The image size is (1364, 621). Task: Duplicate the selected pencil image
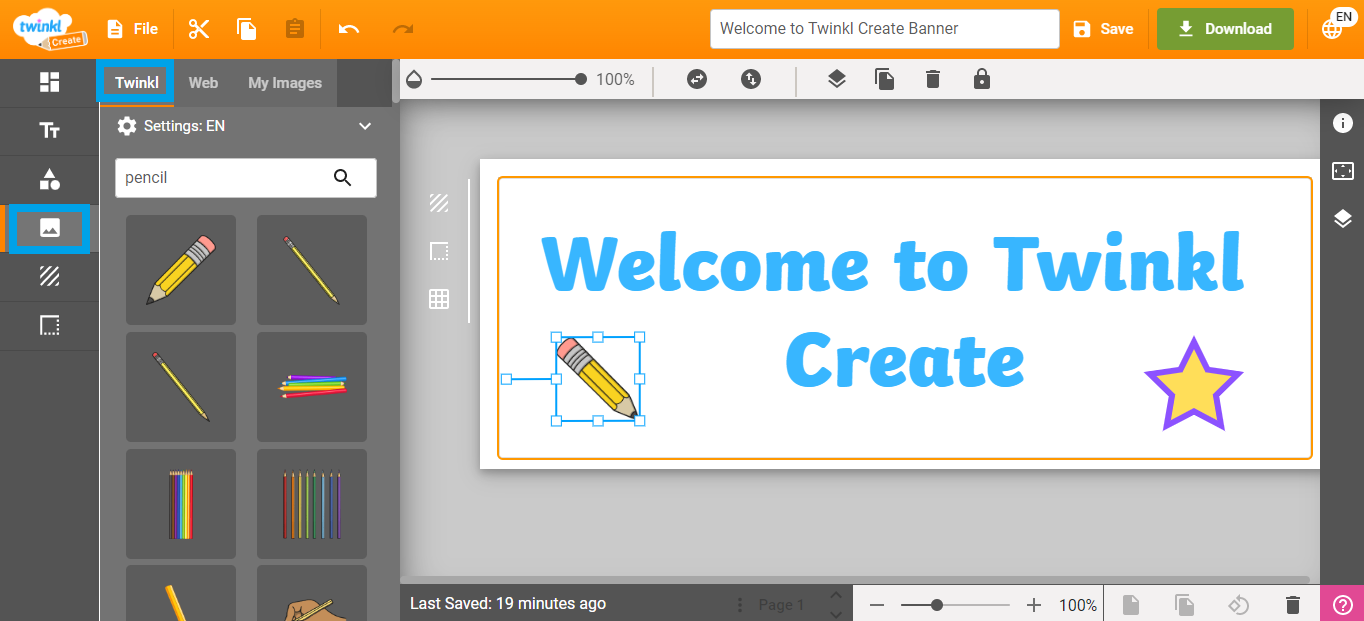(884, 79)
